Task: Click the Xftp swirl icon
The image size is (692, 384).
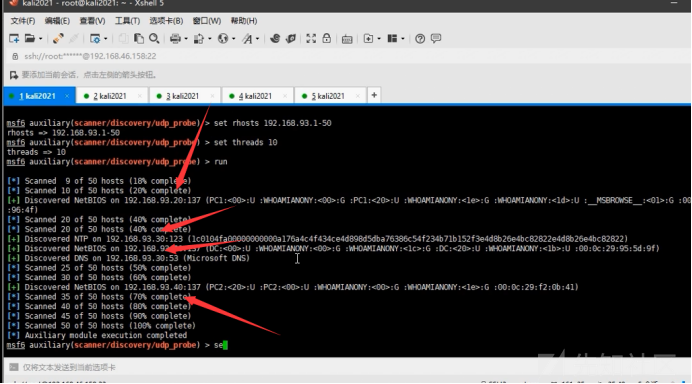Action: click(275, 39)
